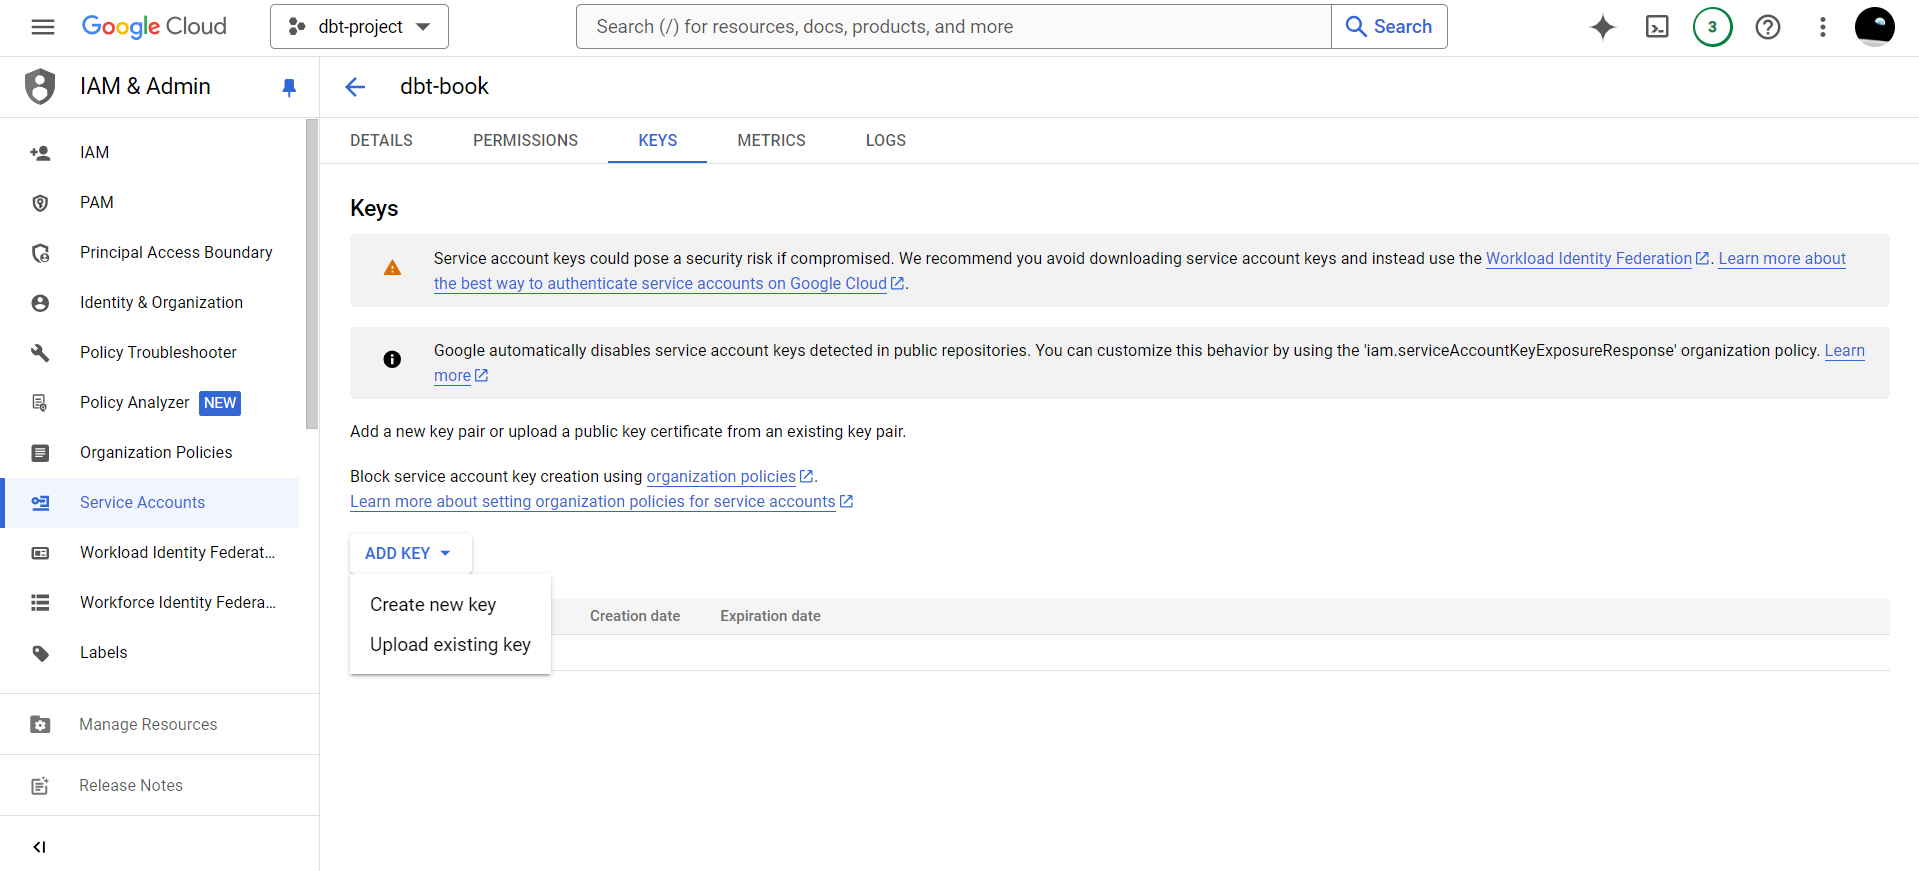Switch to the Logs tab
Viewport: 1919px width, 871px height.
click(886, 141)
